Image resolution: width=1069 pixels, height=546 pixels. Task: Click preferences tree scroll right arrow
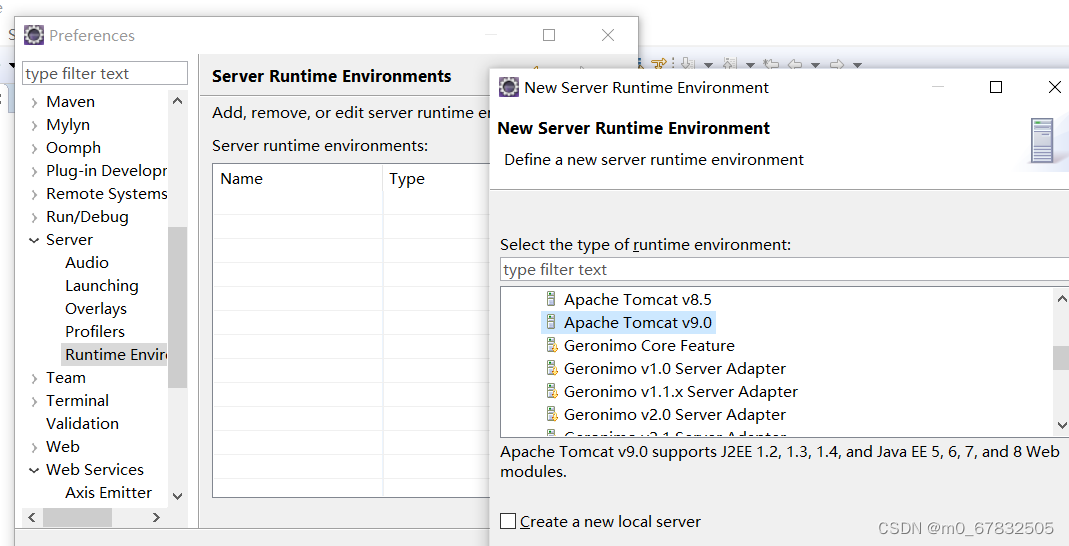click(156, 517)
